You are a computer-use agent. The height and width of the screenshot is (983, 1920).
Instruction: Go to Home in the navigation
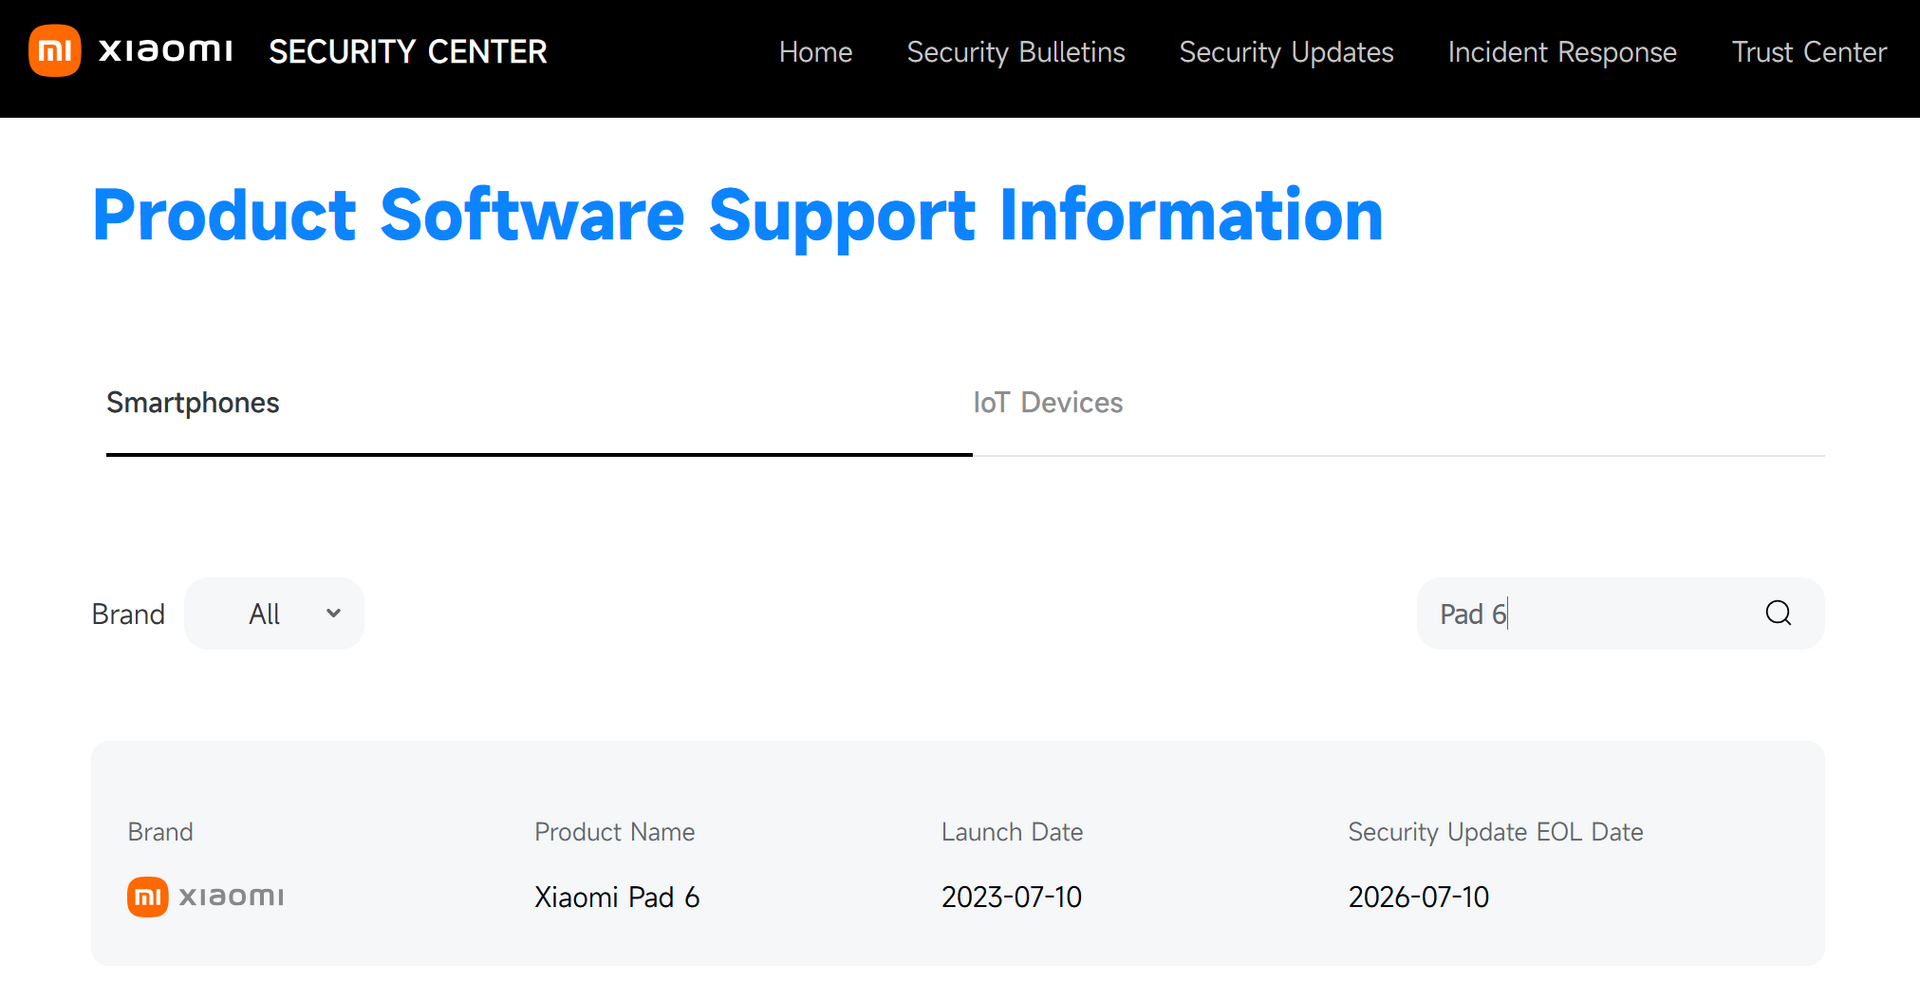[x=815, y=52]
